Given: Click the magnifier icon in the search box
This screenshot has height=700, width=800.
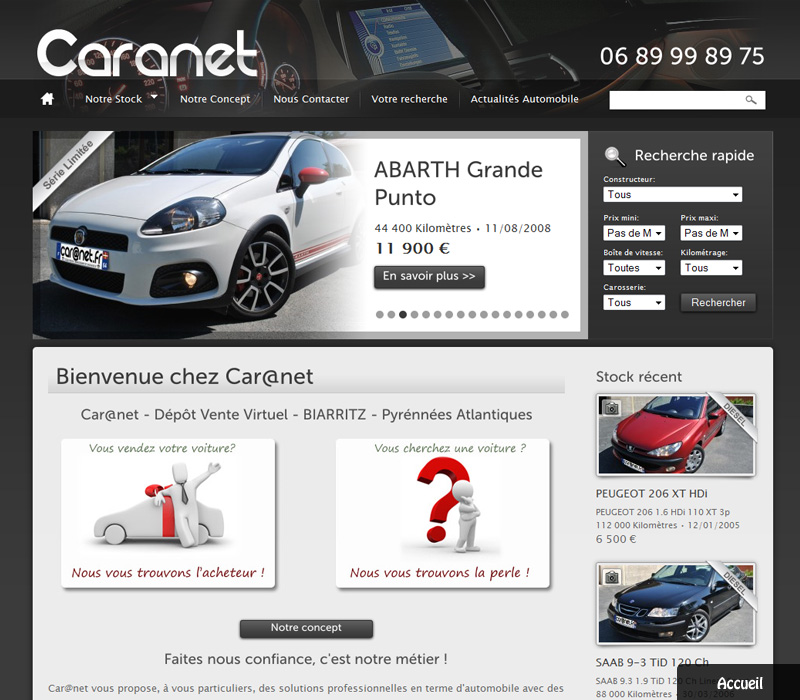Looking at the screenshot, I should pos(751,100).
